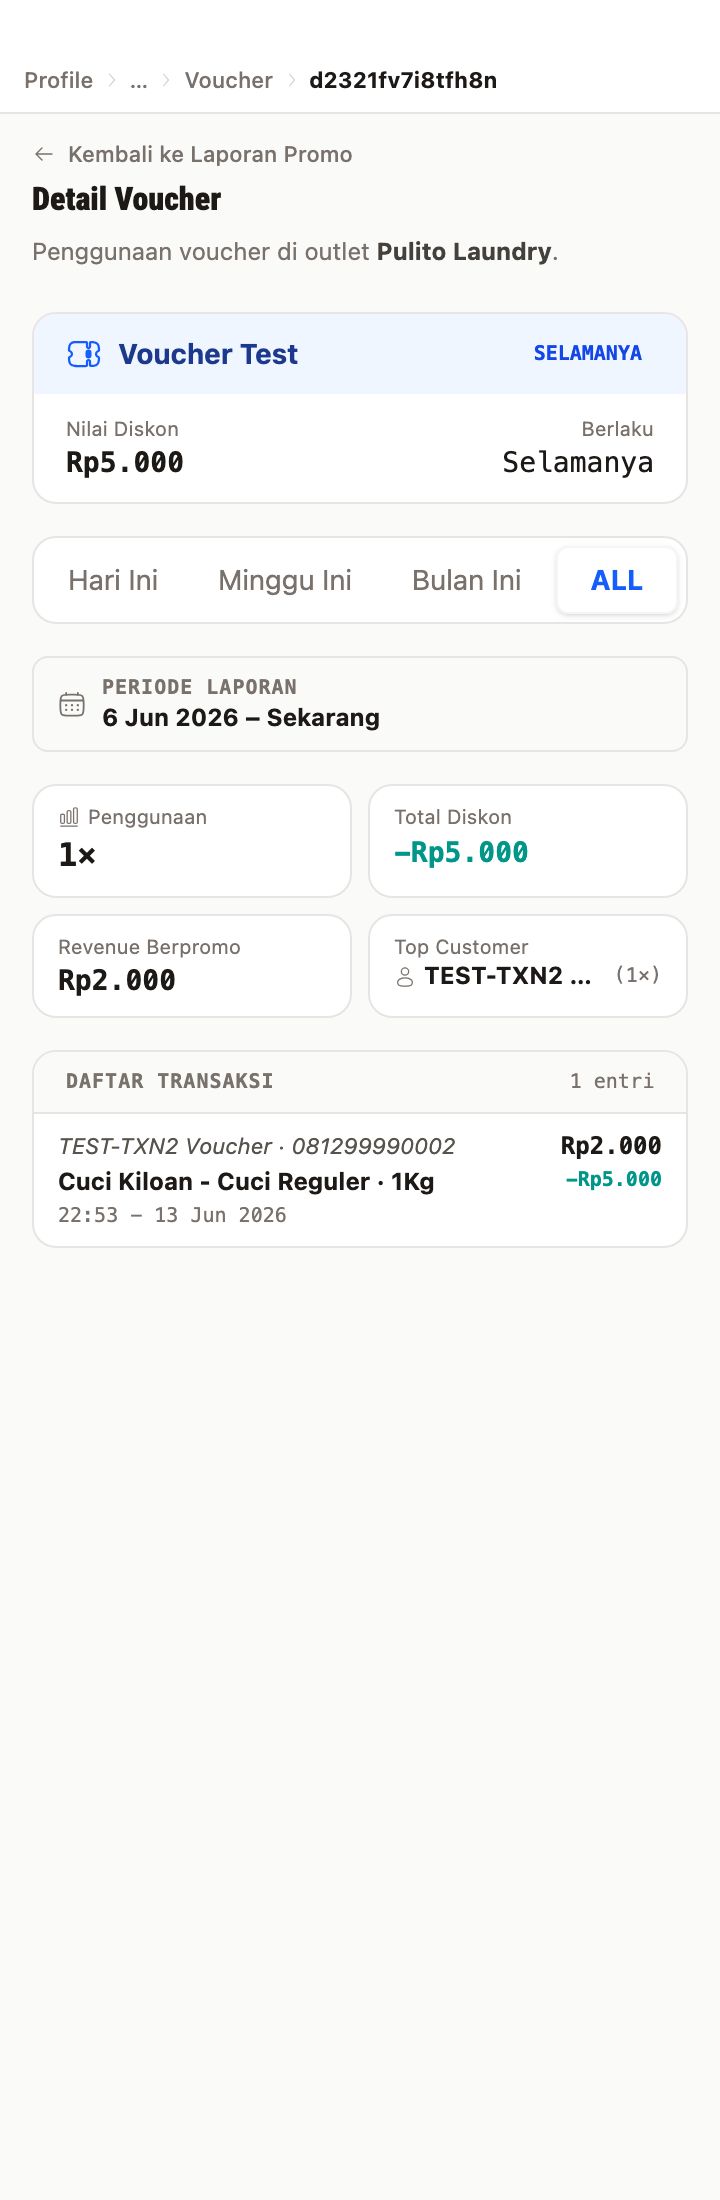The width and height of the screenshot is (720, 2200).
Task: Open the Periode Laporan date range selector
Action: [x=360, y=704]
